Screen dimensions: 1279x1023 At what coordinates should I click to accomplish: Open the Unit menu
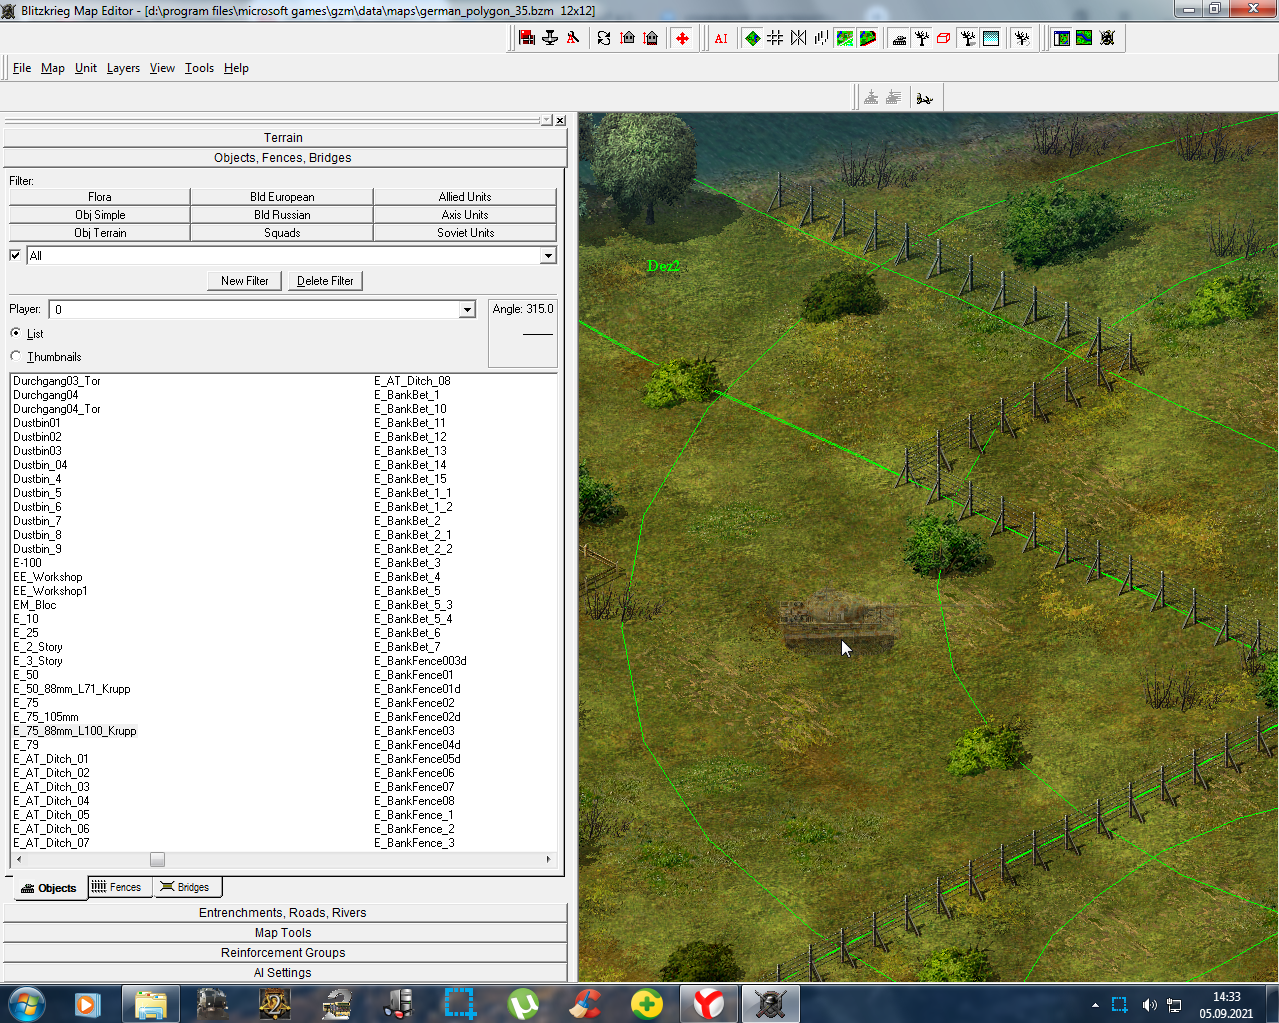point(86,68)
